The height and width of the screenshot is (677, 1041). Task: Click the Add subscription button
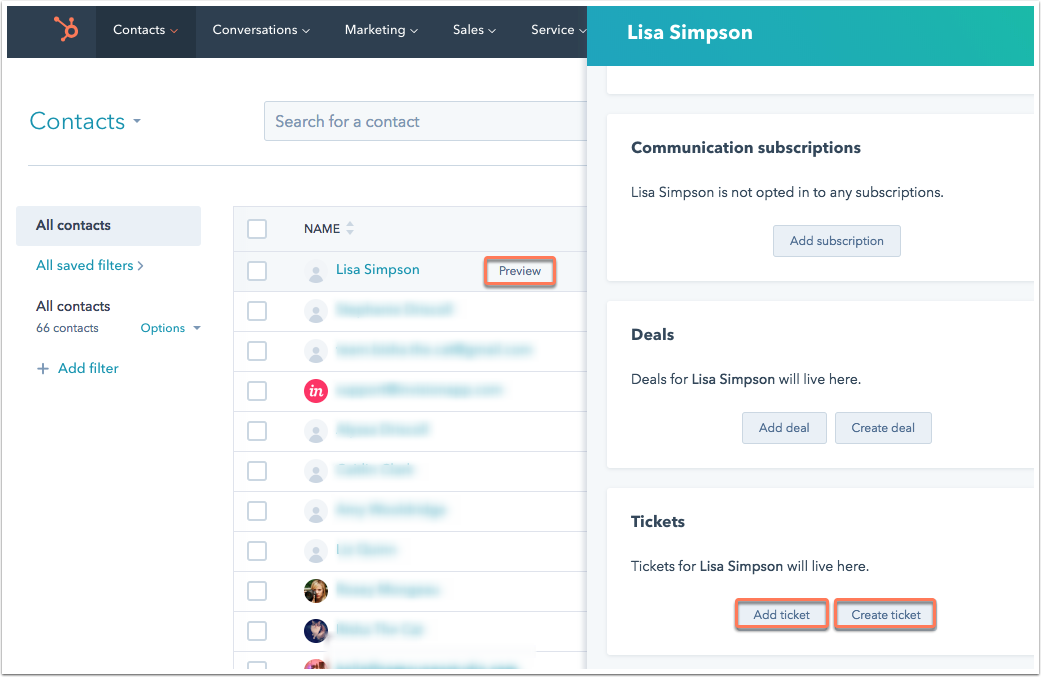pyautogui.click(x=836, y=240)
